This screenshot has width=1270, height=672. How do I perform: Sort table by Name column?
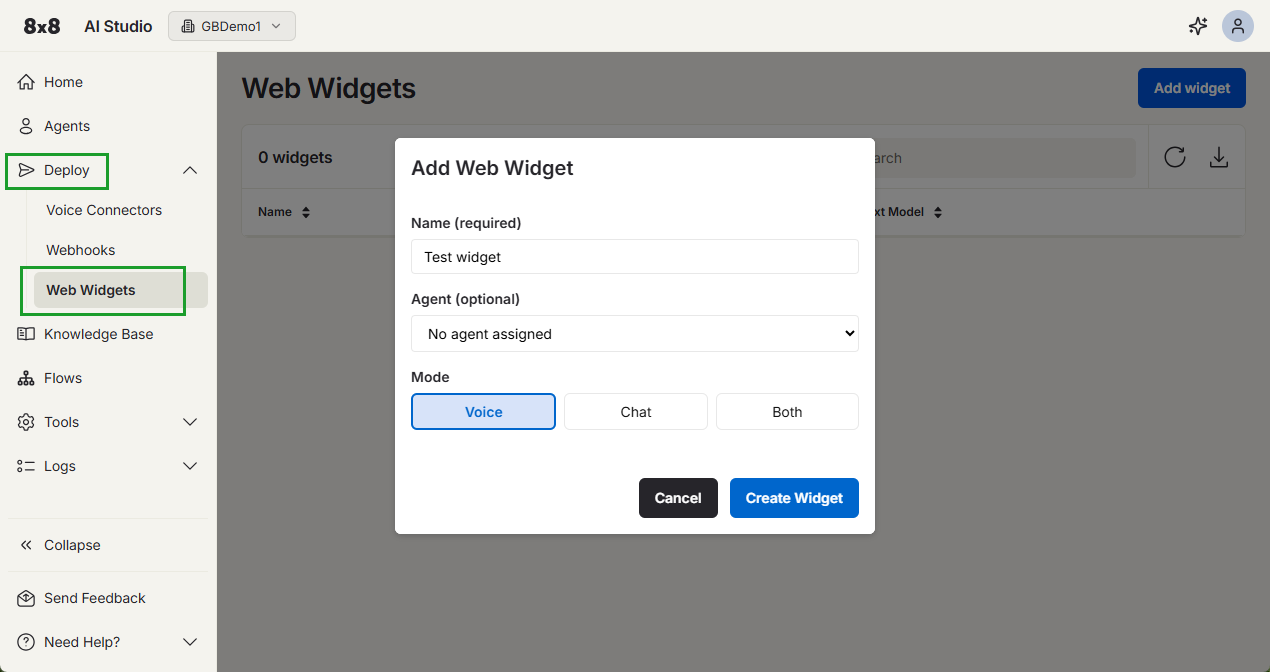coord(284,212)
